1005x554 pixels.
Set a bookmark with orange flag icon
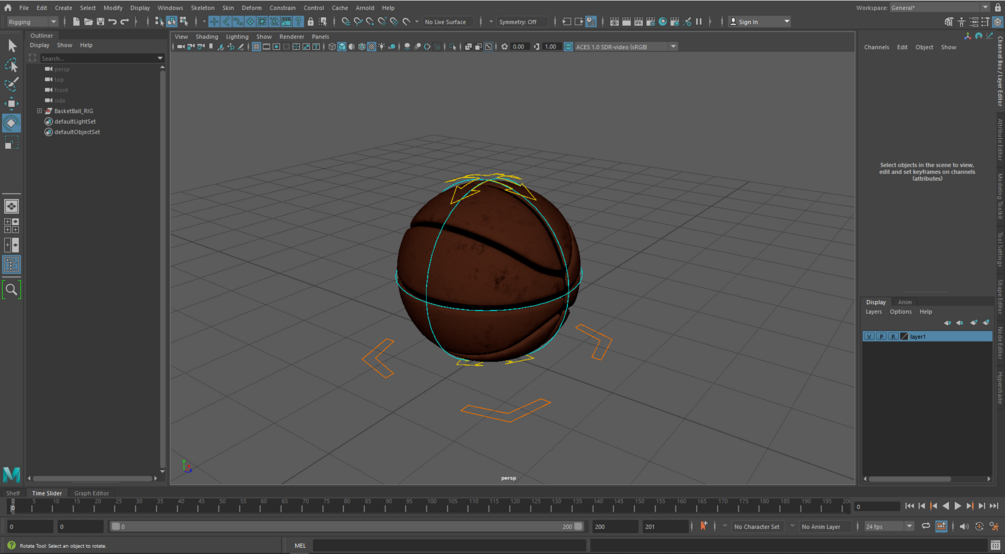pos(703,526)
